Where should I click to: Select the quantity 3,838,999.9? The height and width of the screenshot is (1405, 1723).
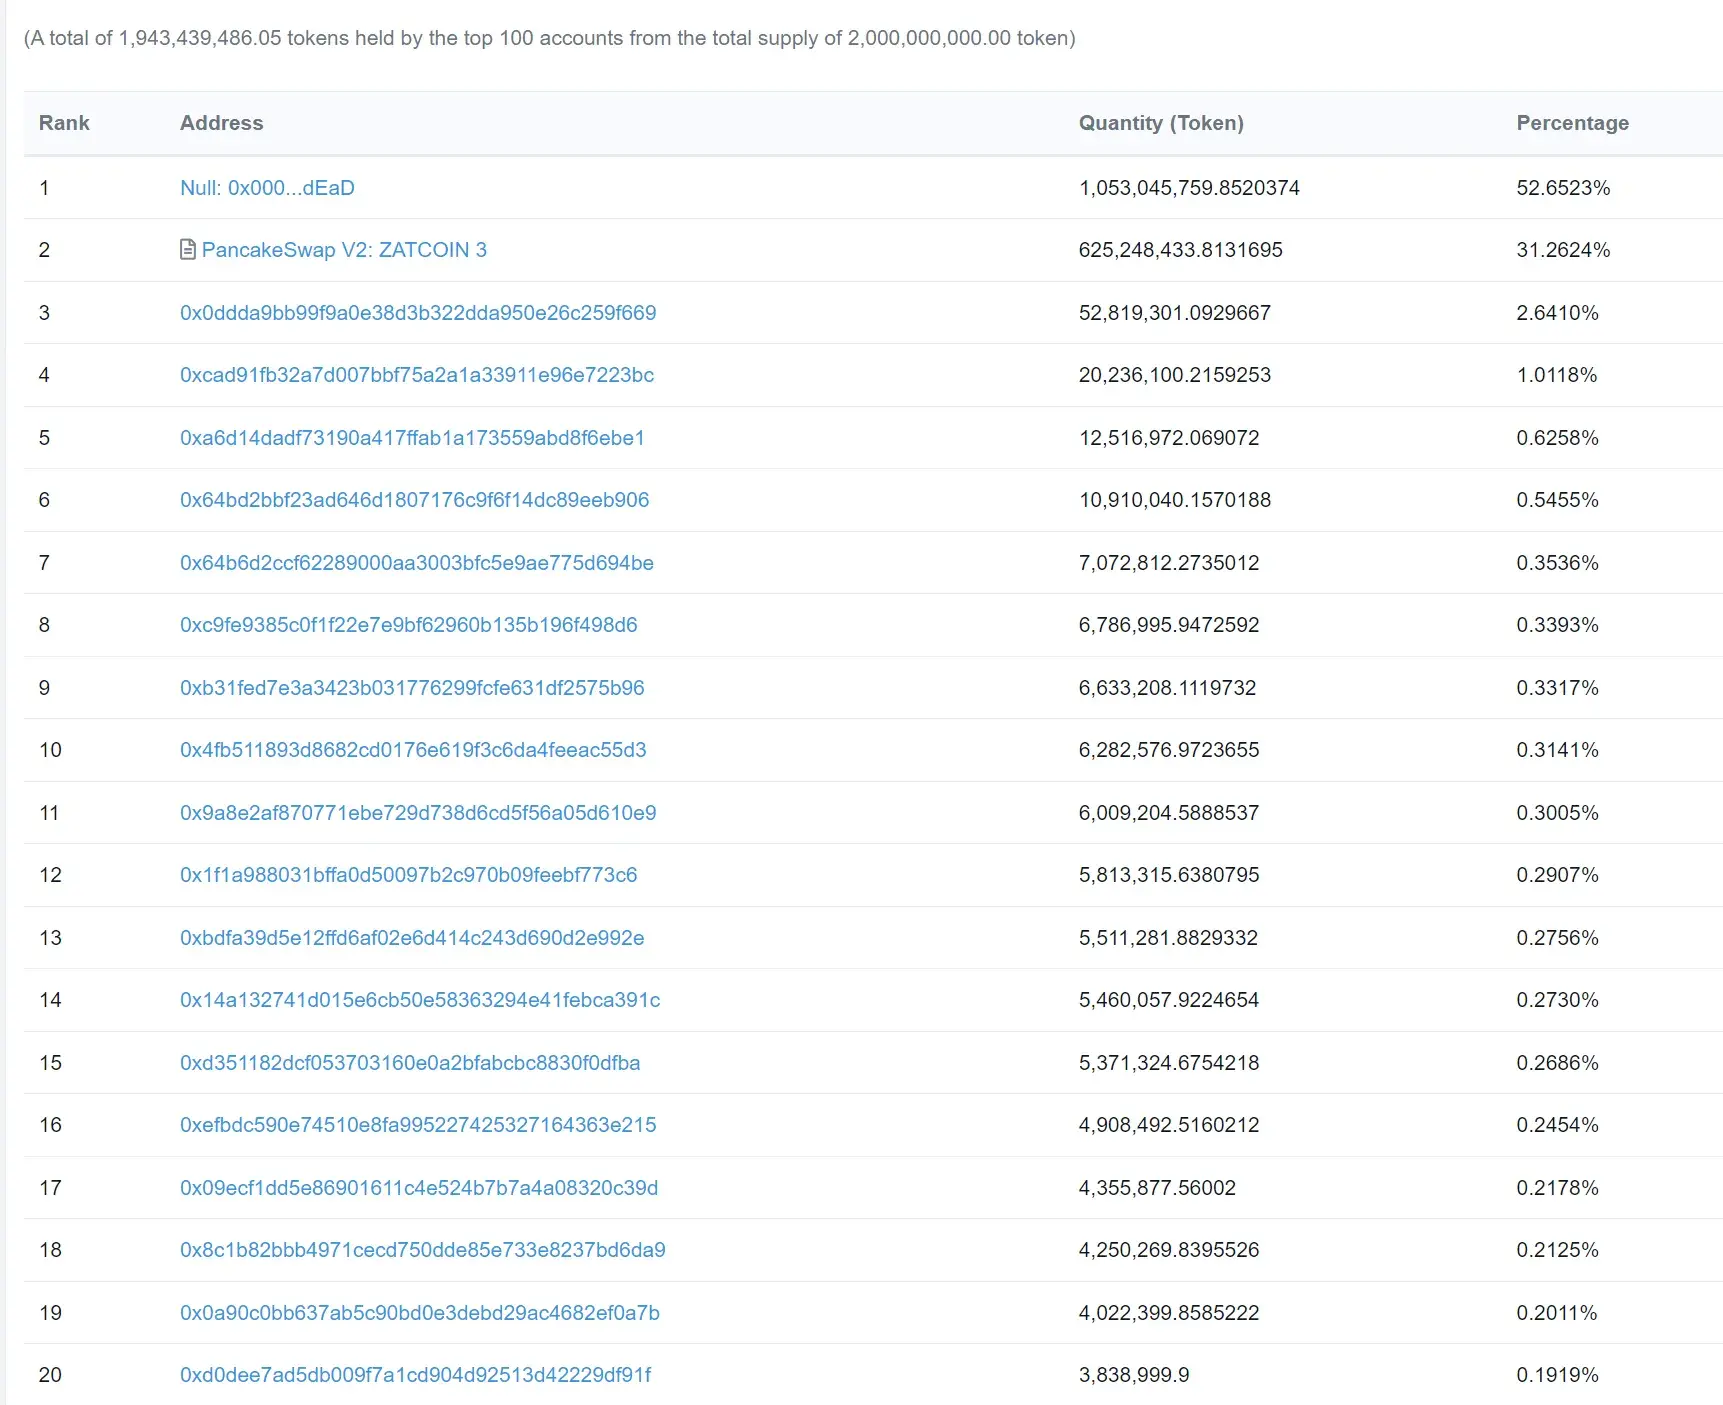click(1134, 1375)
